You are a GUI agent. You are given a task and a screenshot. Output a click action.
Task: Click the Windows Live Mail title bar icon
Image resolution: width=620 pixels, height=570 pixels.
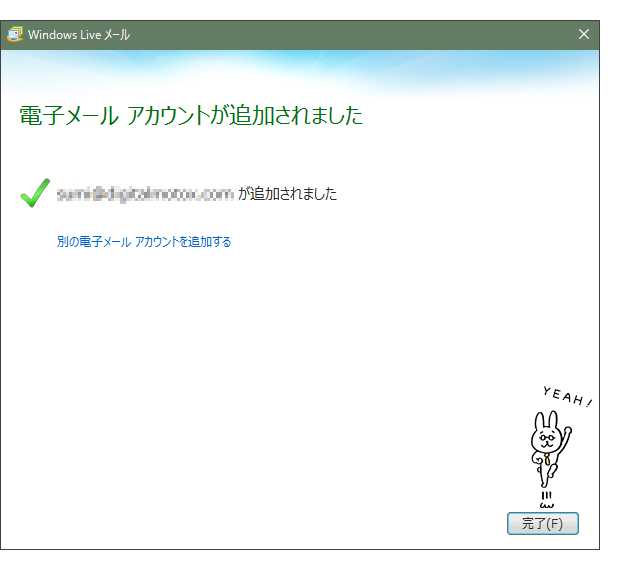pos(15,35)
